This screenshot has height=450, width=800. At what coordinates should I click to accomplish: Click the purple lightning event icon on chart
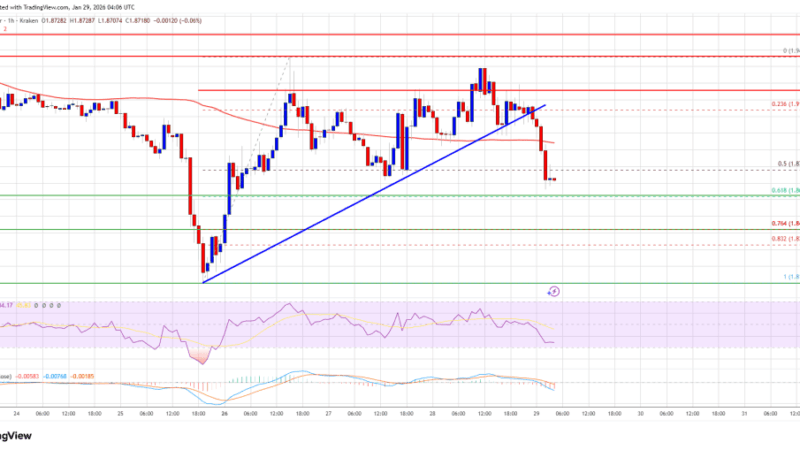pos(554,291)
